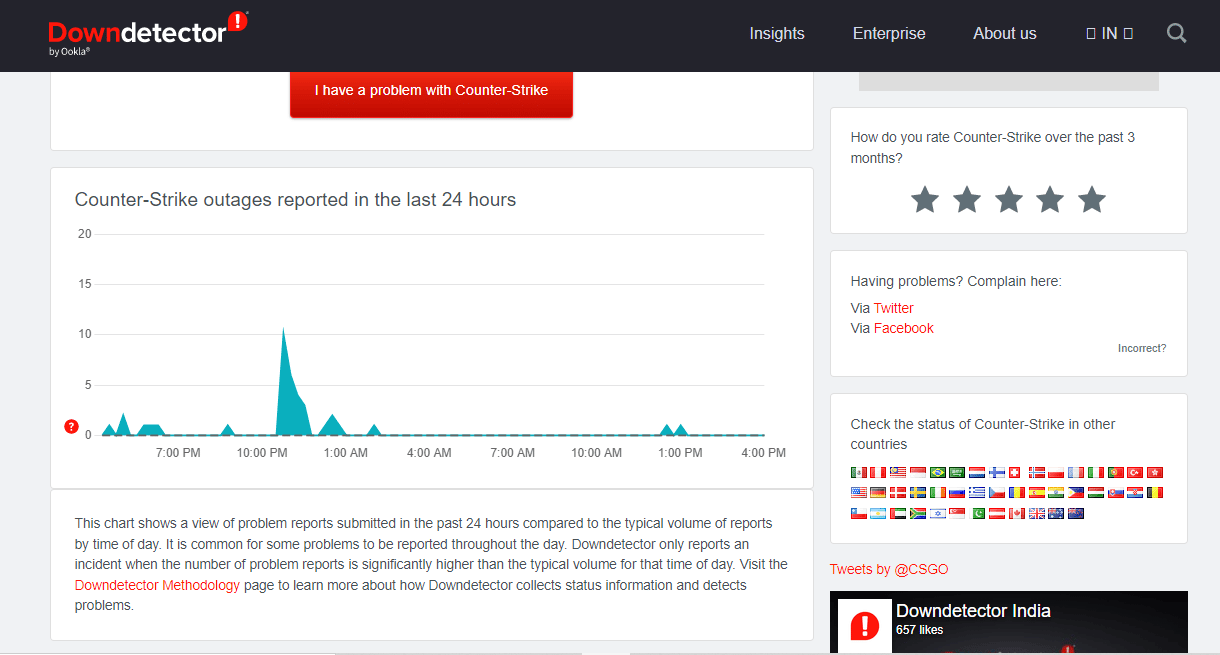Select the Turkey flag
This screenshot has height=655, width=1220.
point(1135,472)
